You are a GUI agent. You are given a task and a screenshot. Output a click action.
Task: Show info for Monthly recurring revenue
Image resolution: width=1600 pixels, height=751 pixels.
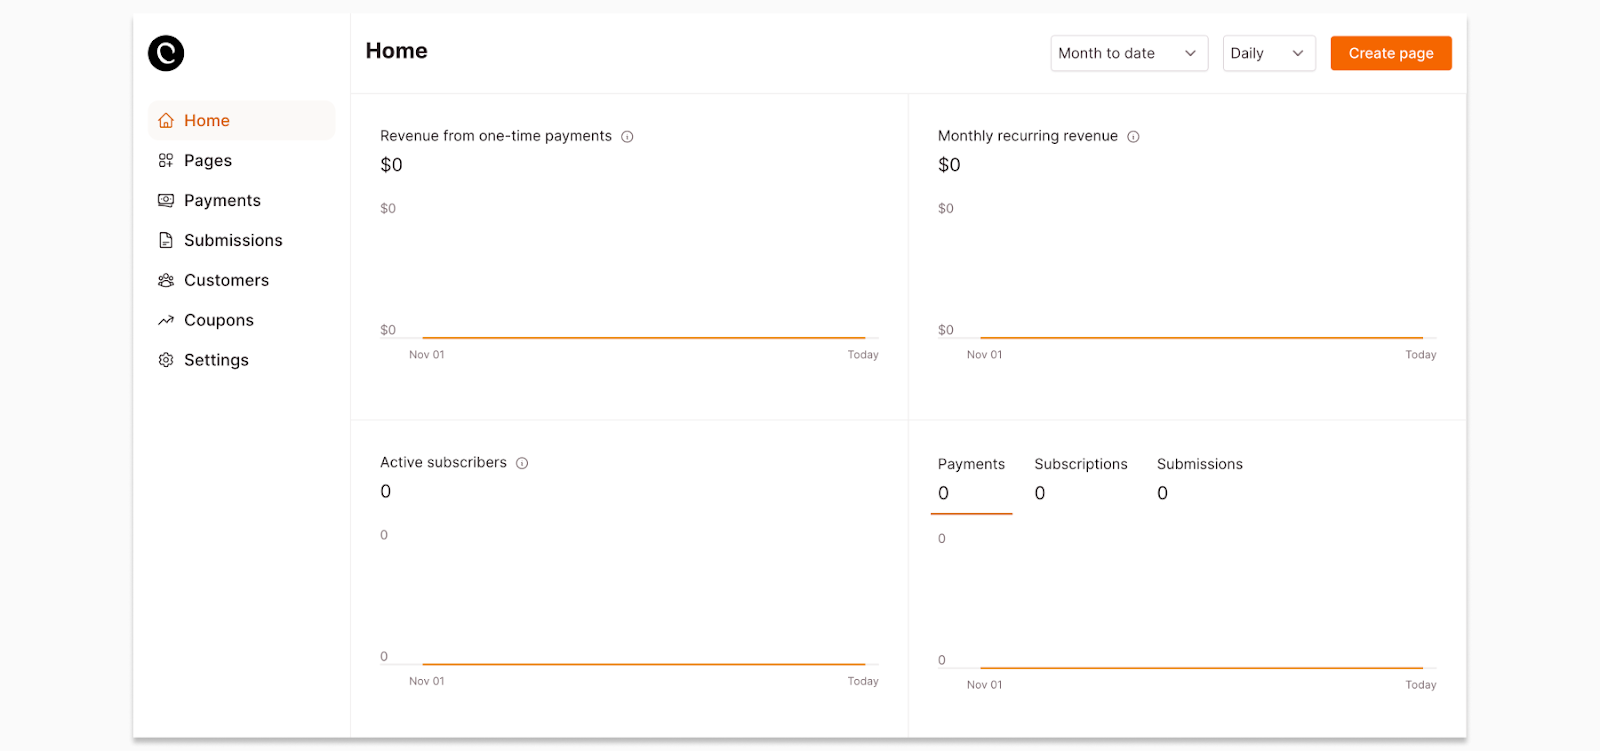pos(1133,137)
